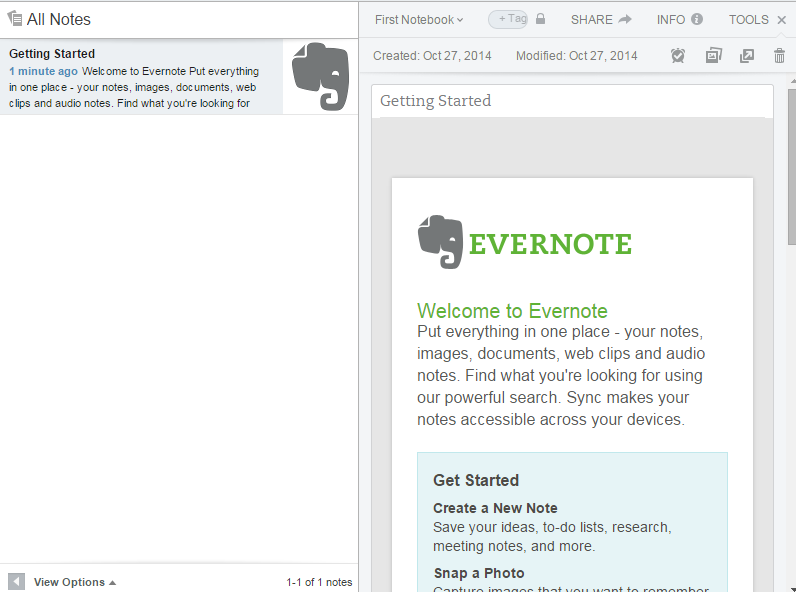Click the presentation mode icon

(x=713, y=55)
